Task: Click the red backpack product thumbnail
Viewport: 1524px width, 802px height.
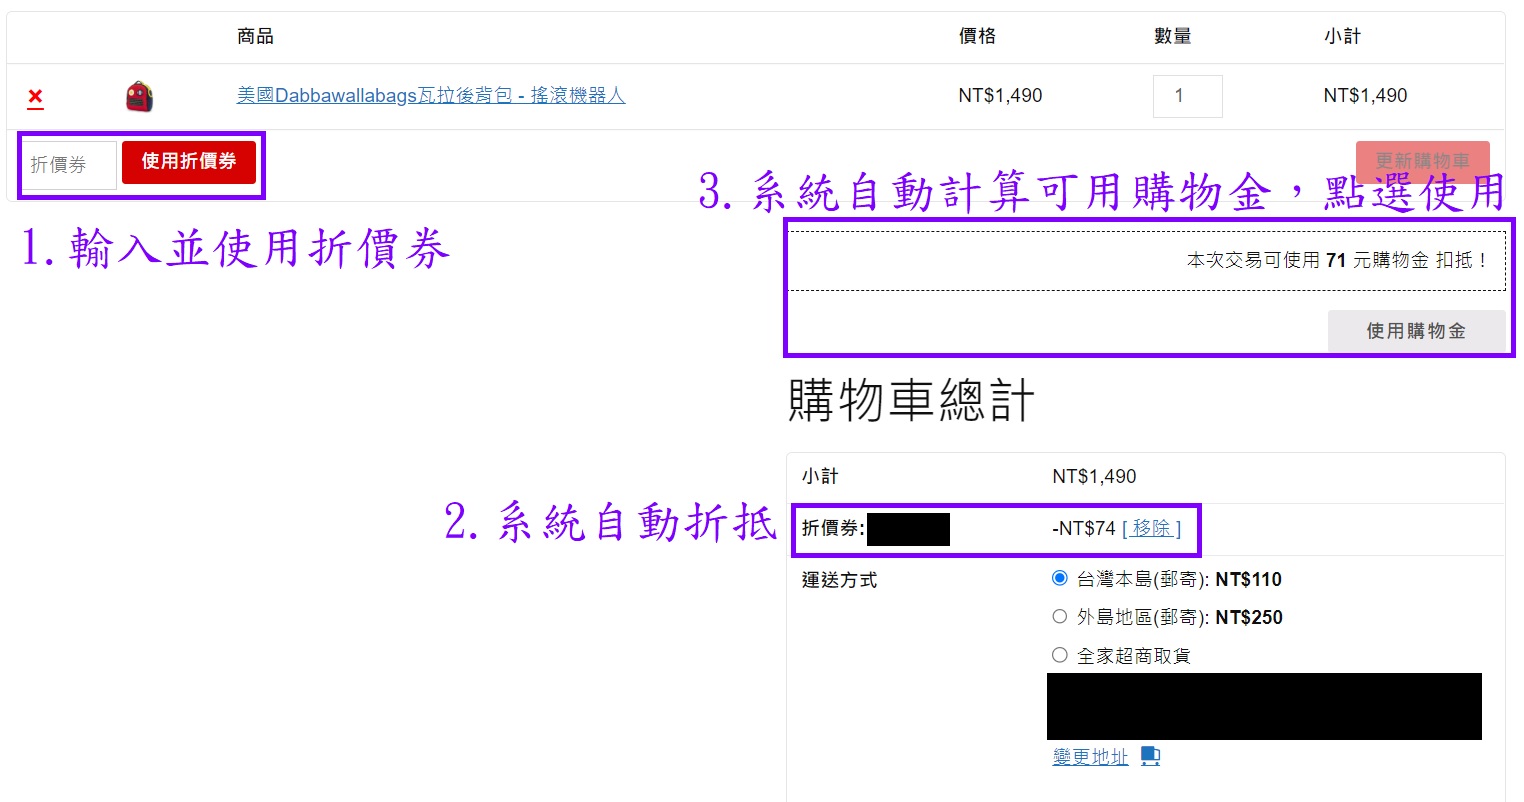Action: [139, 97]
